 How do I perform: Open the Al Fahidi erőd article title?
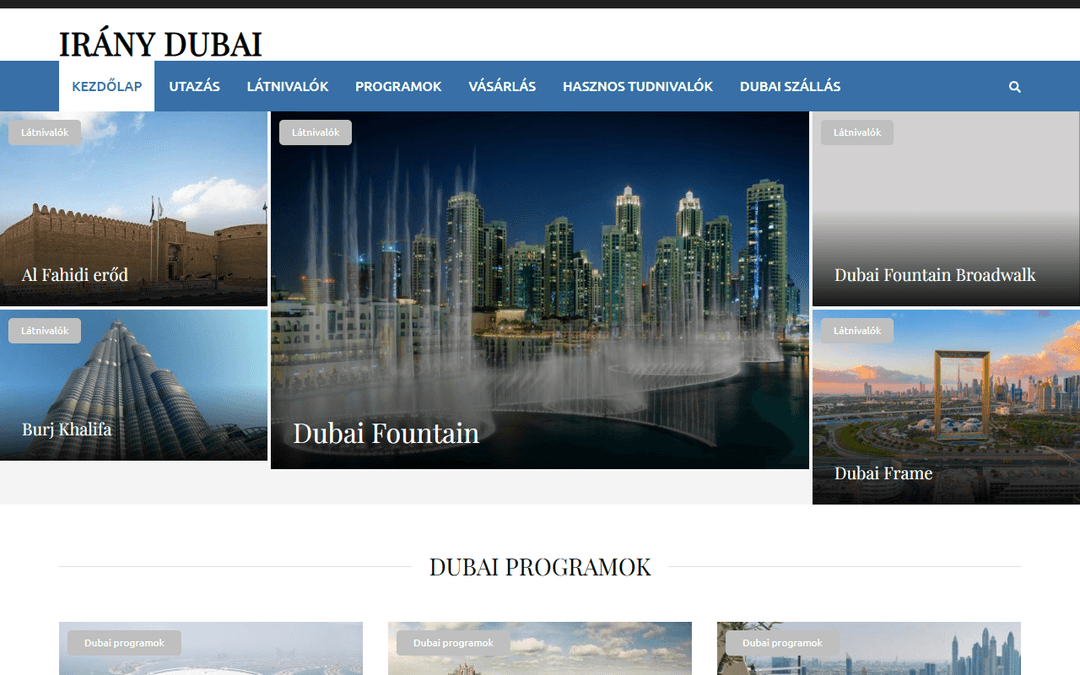pos(75,275)
